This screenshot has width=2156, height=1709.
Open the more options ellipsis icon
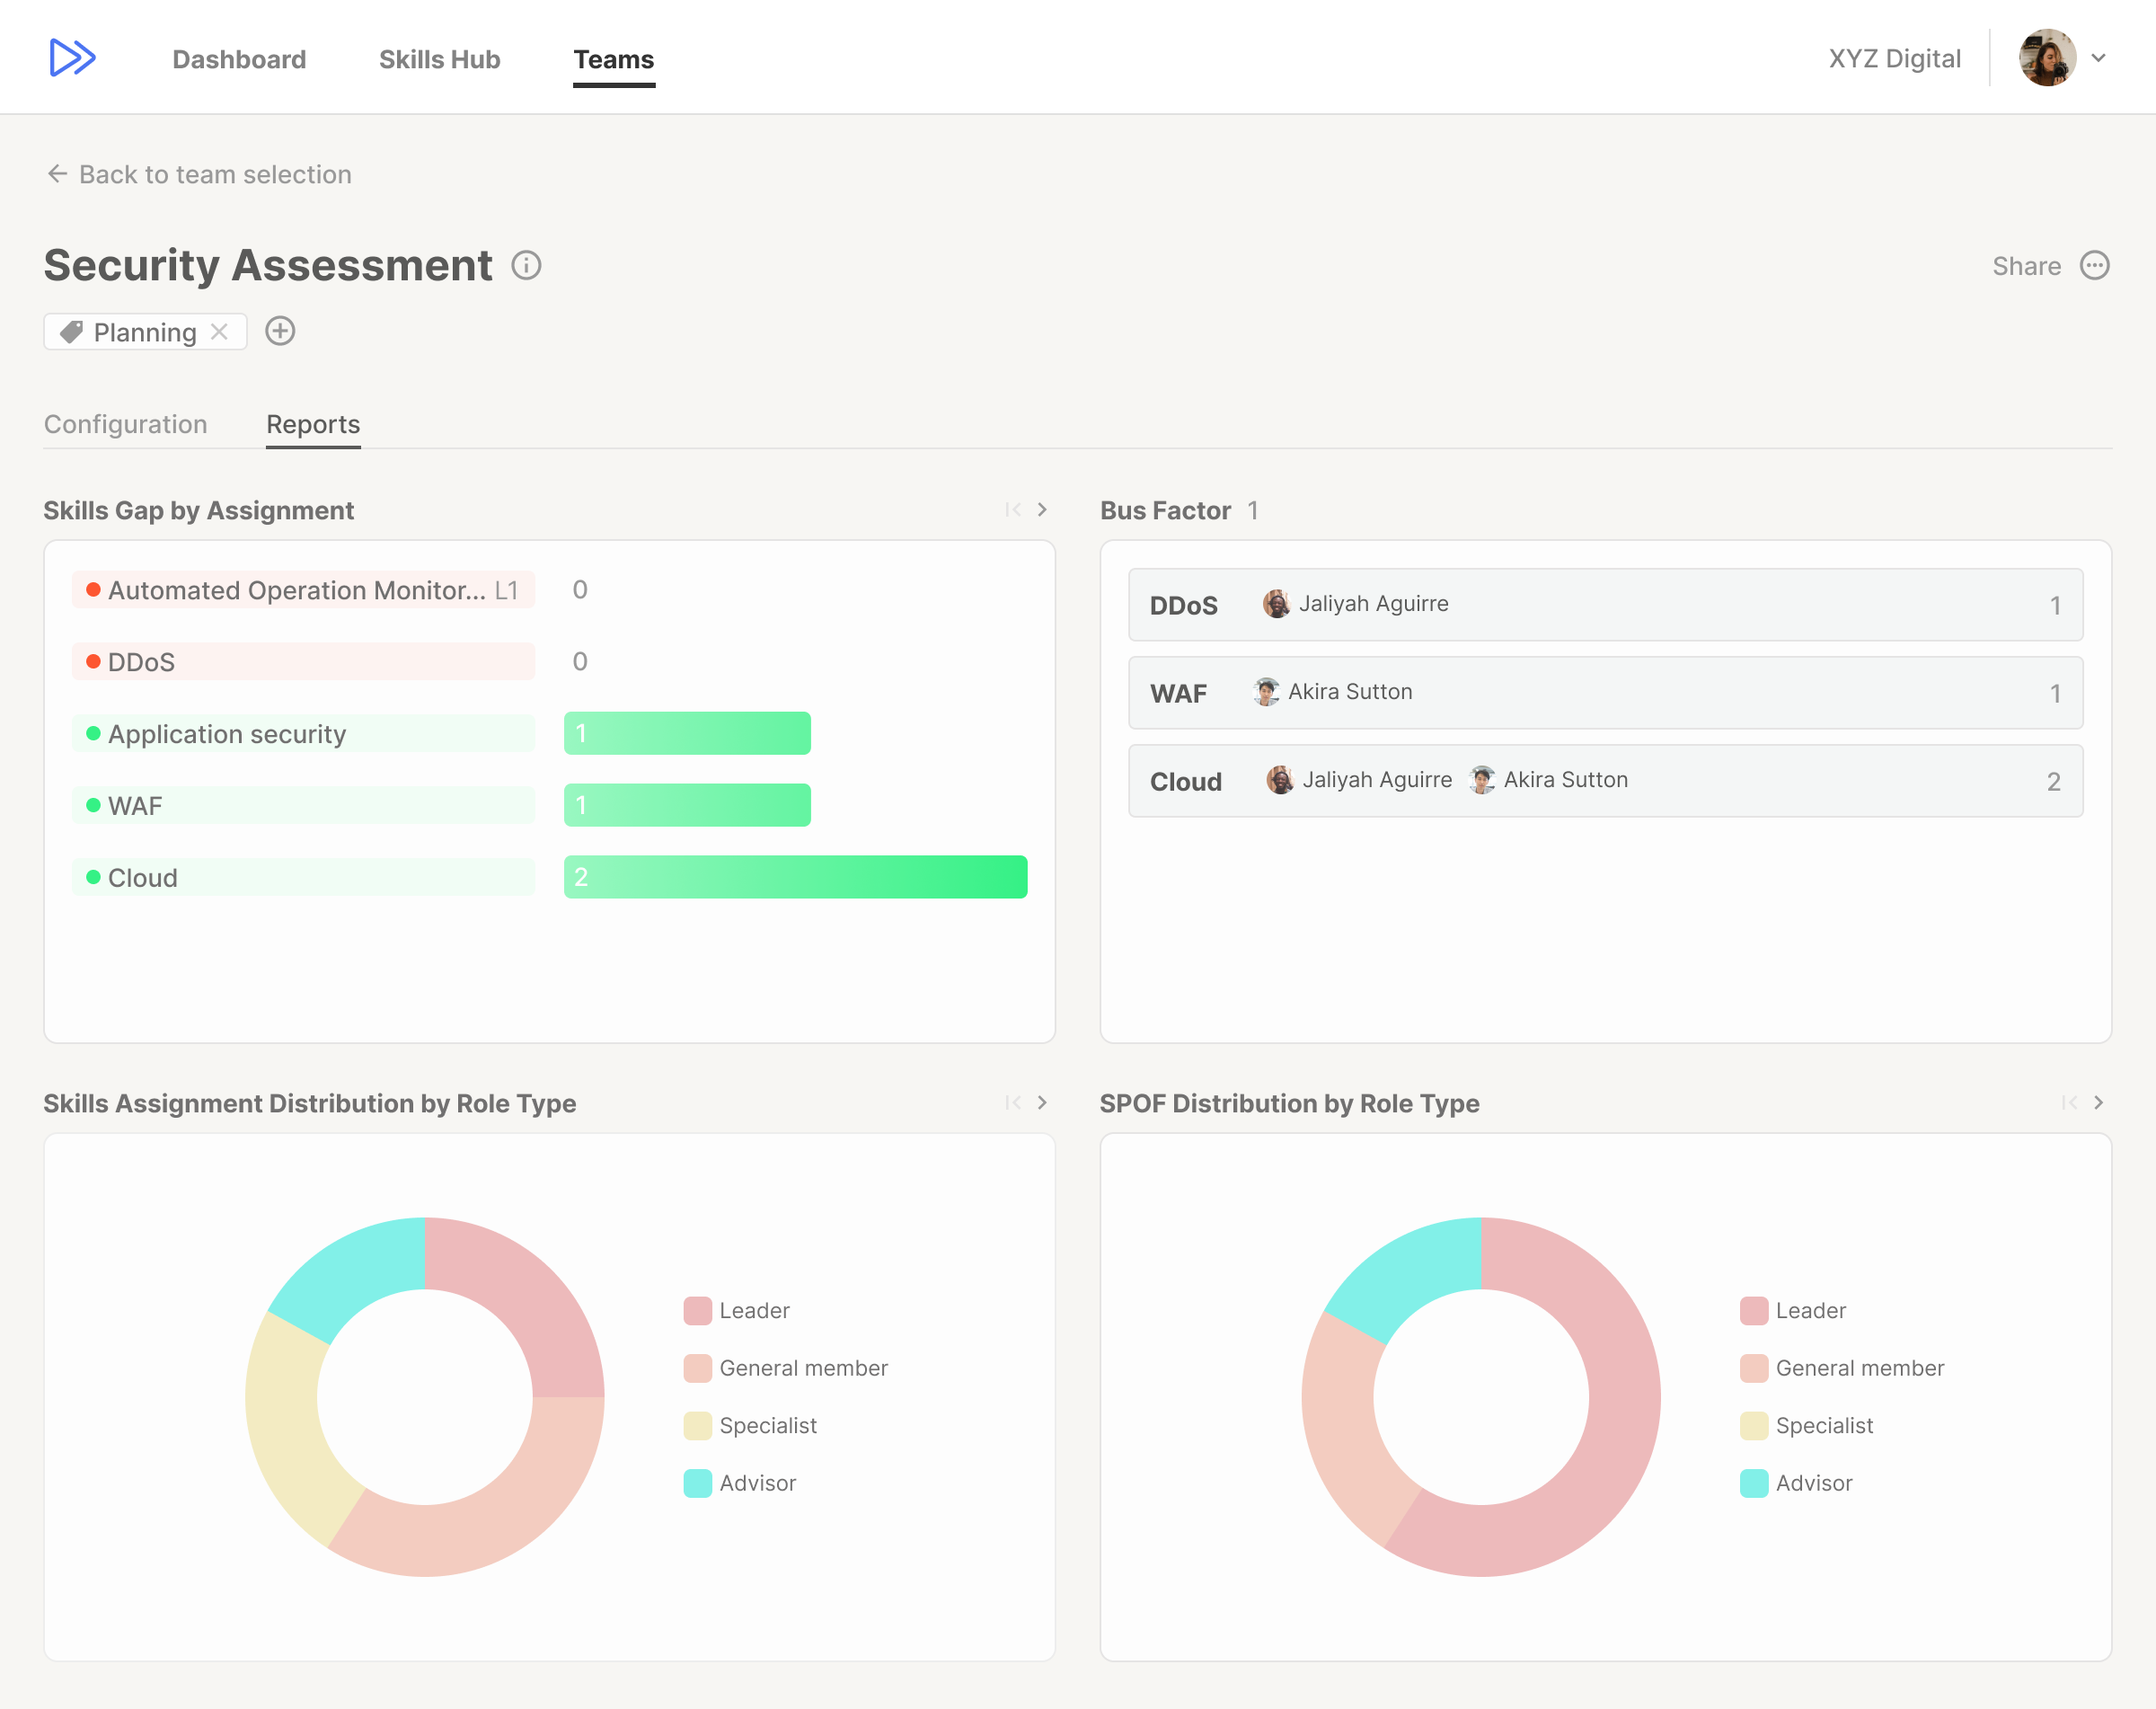(2094, 265)
